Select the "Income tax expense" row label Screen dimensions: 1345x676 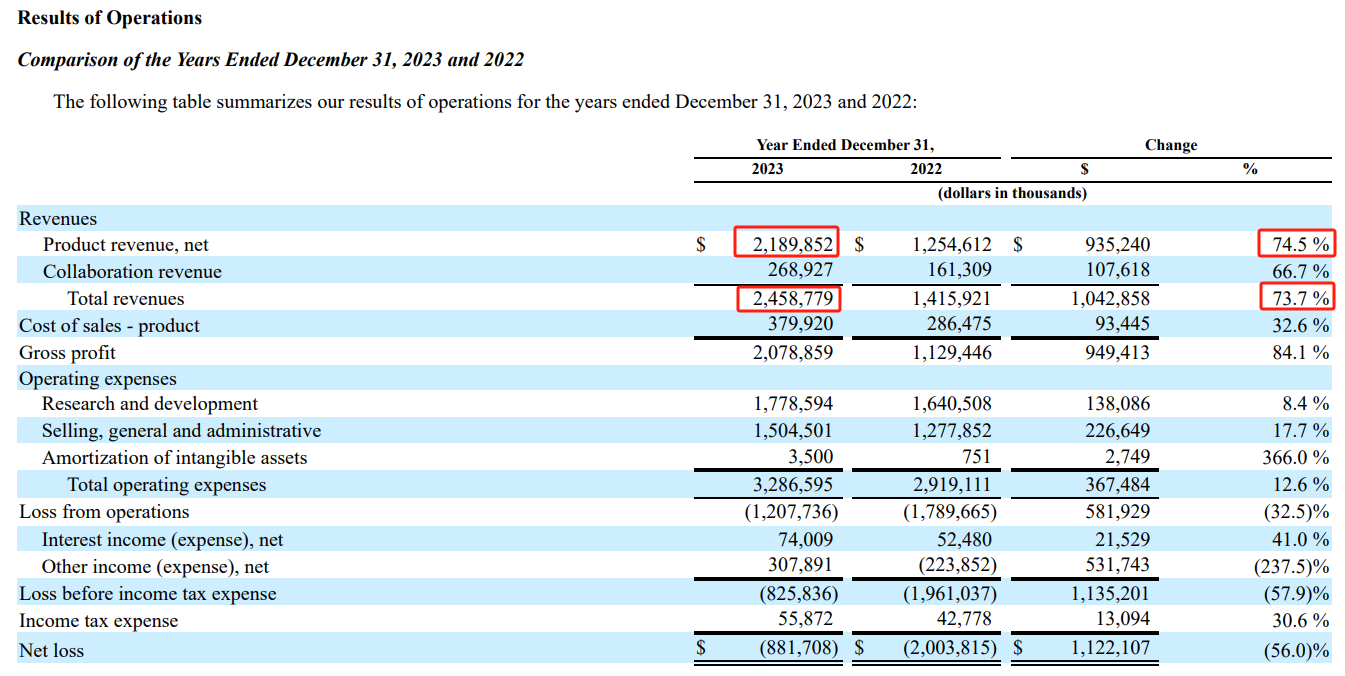pyautogui.click(x=98, y=621)
